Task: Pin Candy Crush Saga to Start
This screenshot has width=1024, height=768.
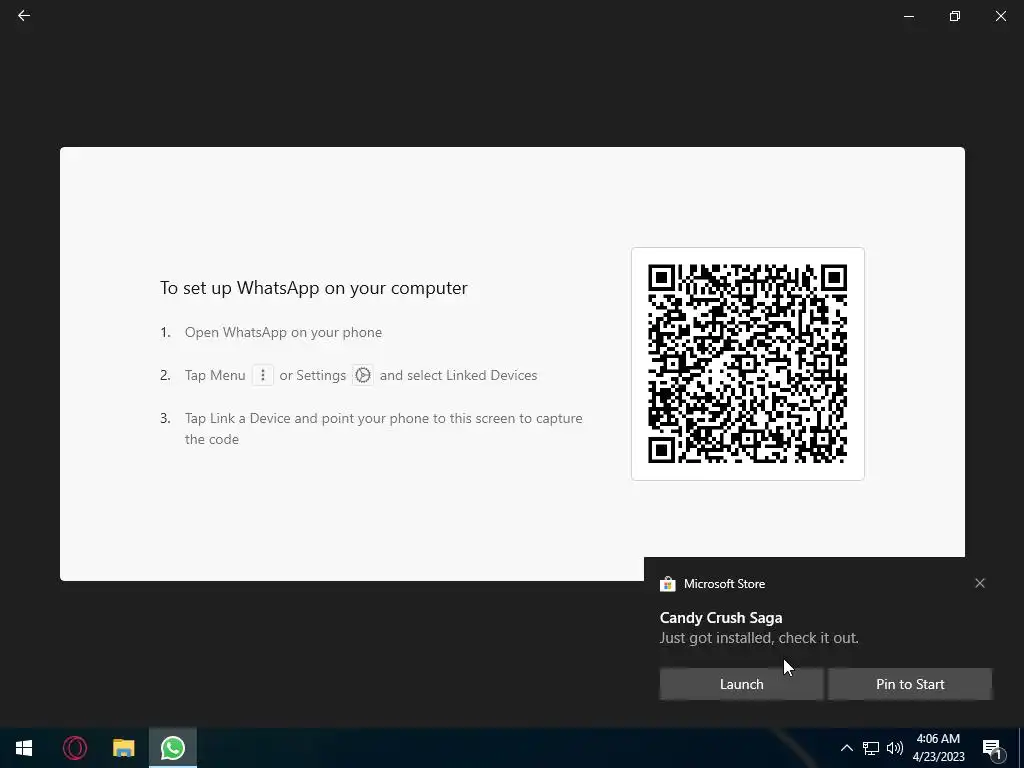Action: [x=910, y=684]
